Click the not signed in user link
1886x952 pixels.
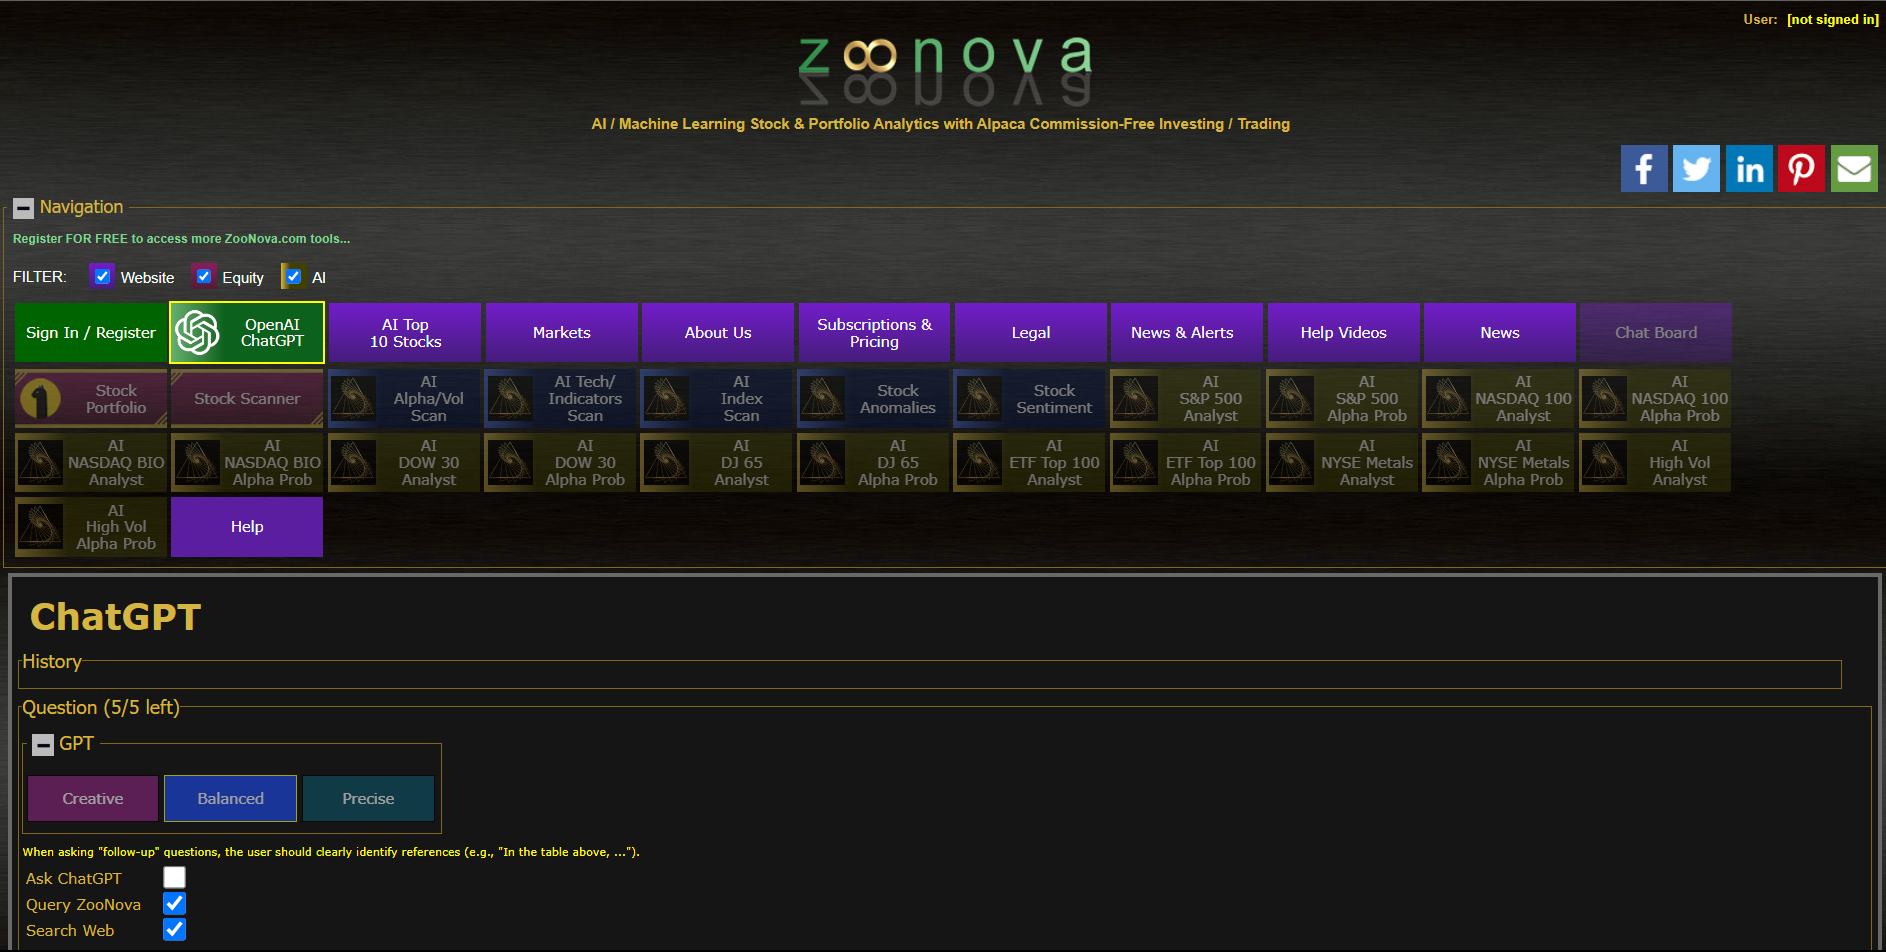point(1832,19)
